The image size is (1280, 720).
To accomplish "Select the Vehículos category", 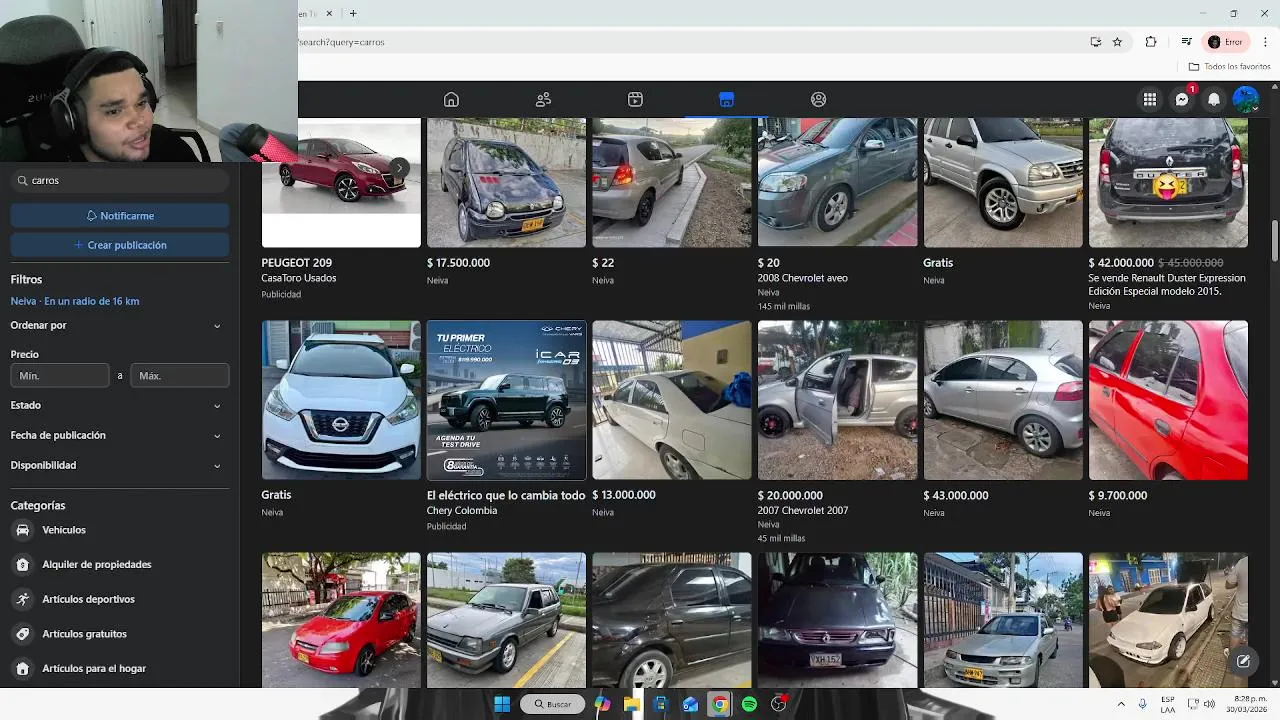I will pyautogui.click(x=118, y=530).
